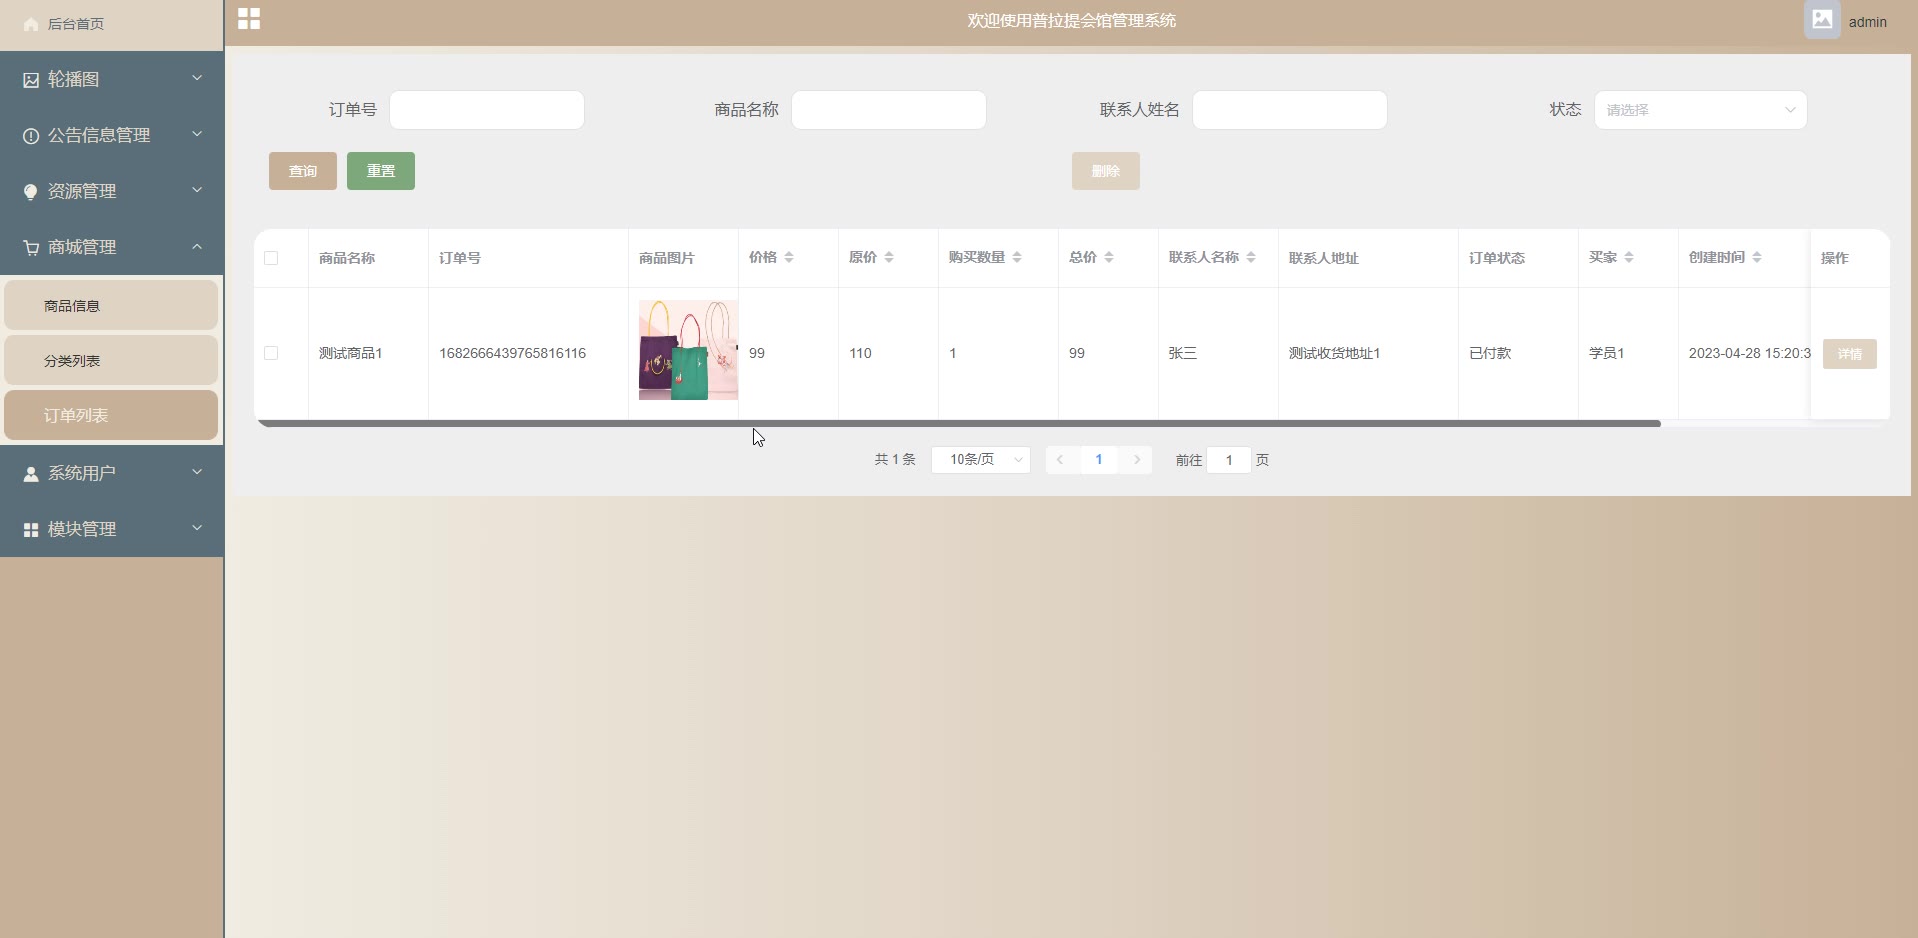This screenshot has height=938, width=1918.
Task: Open the 测试商品1 product image thumbnail
Action: click(688, 350)
